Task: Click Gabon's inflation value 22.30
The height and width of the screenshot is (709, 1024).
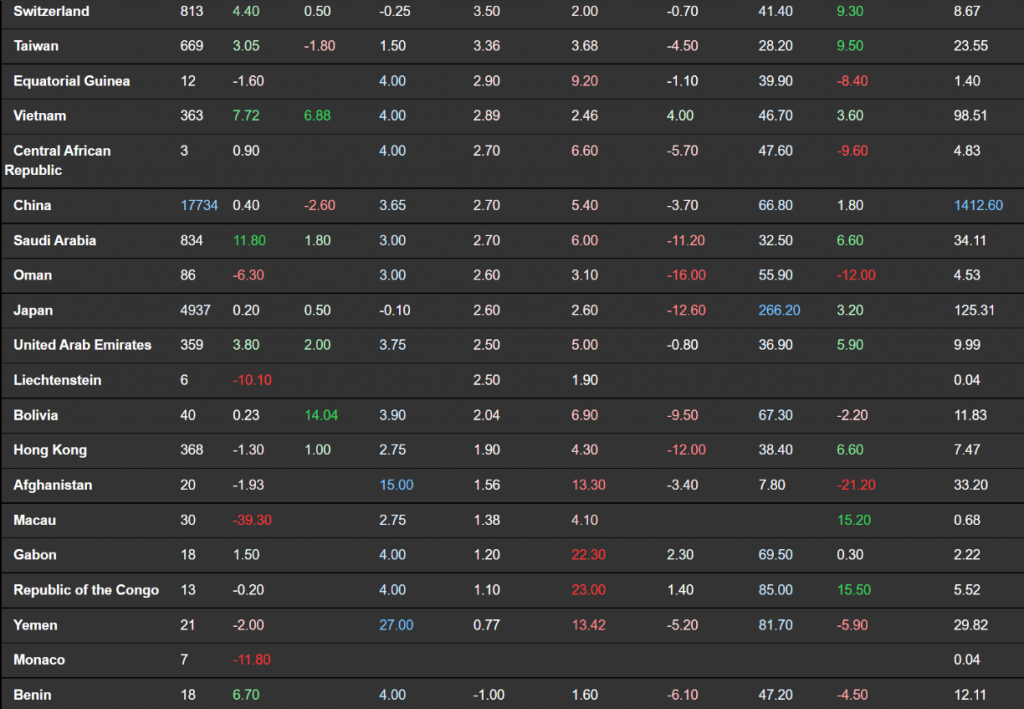Action: pos(587,555)
